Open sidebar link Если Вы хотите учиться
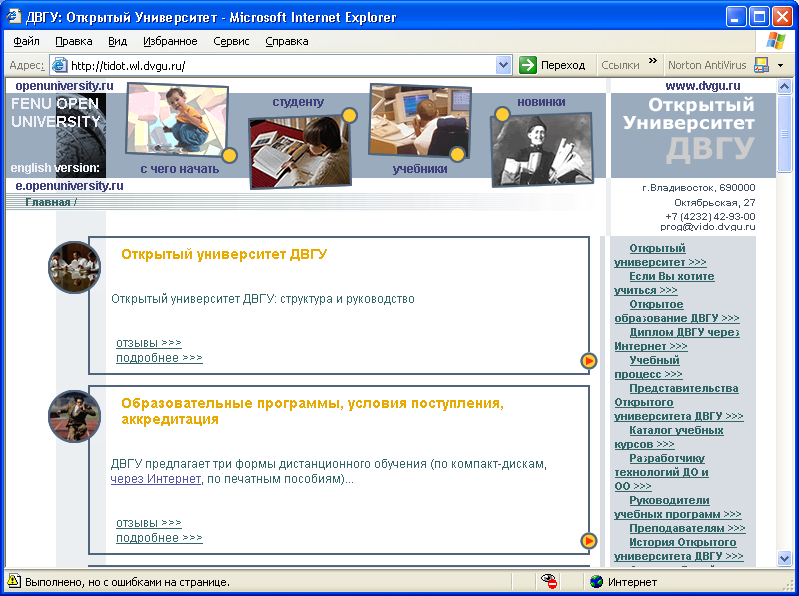799x596 pixels. (664, 283)
